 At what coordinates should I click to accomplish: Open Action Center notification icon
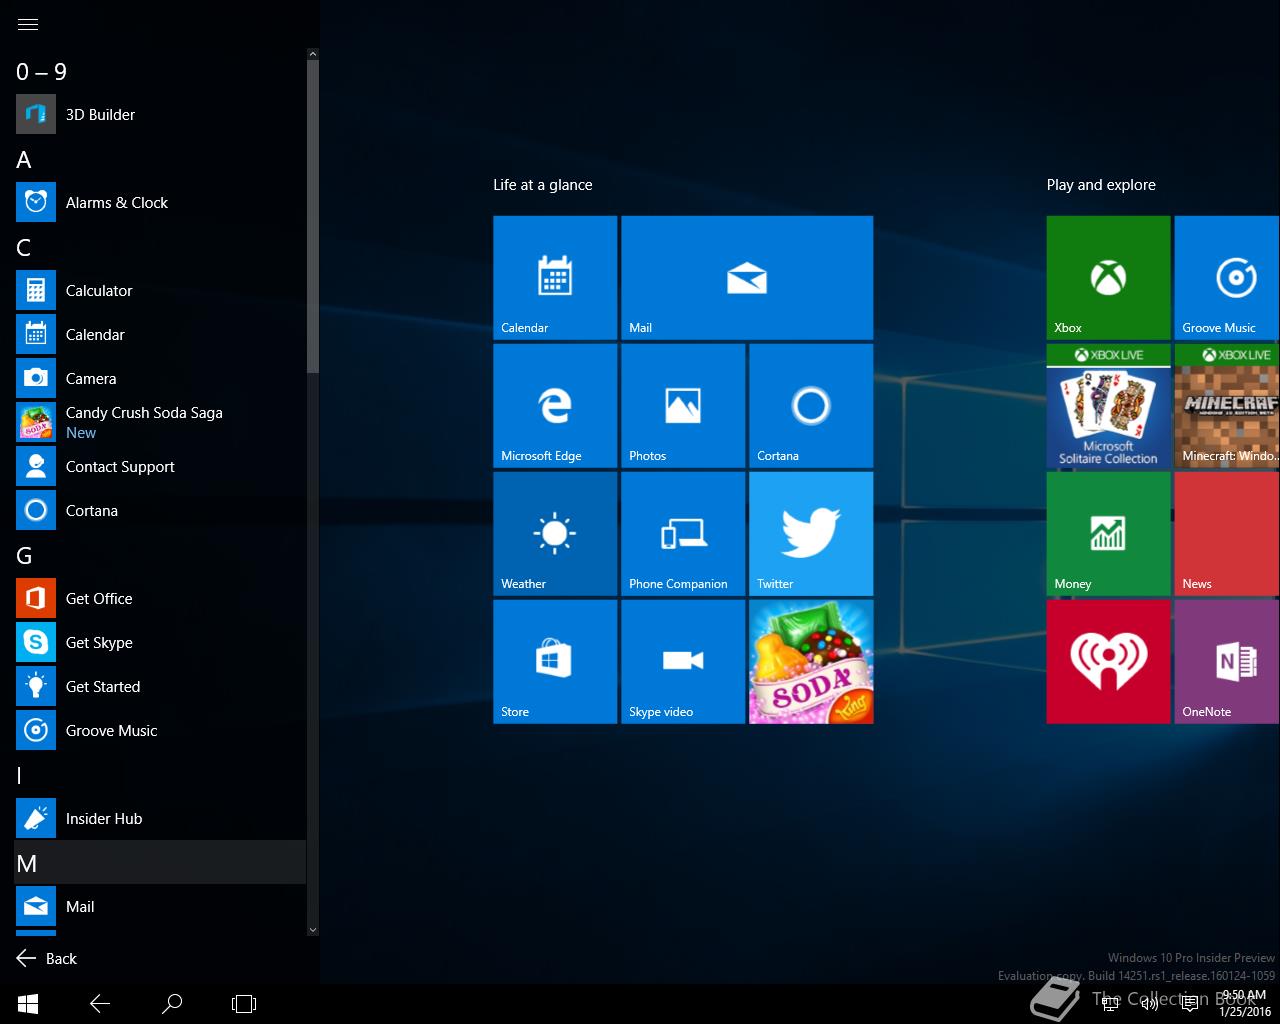click(1189, 1003)
